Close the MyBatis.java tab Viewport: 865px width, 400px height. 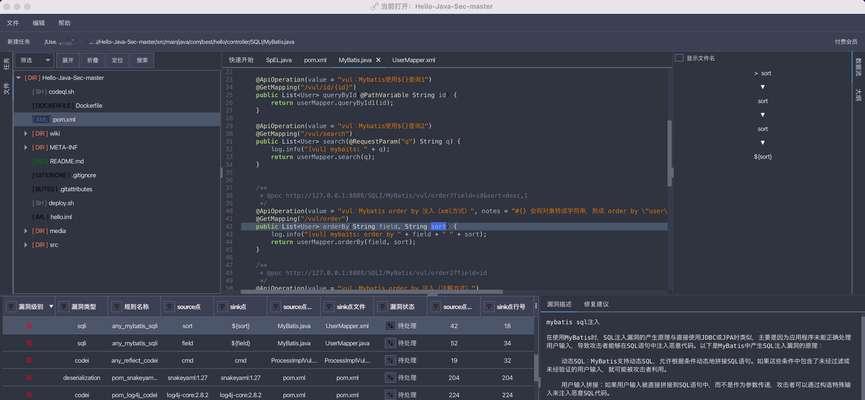[378, 60]
